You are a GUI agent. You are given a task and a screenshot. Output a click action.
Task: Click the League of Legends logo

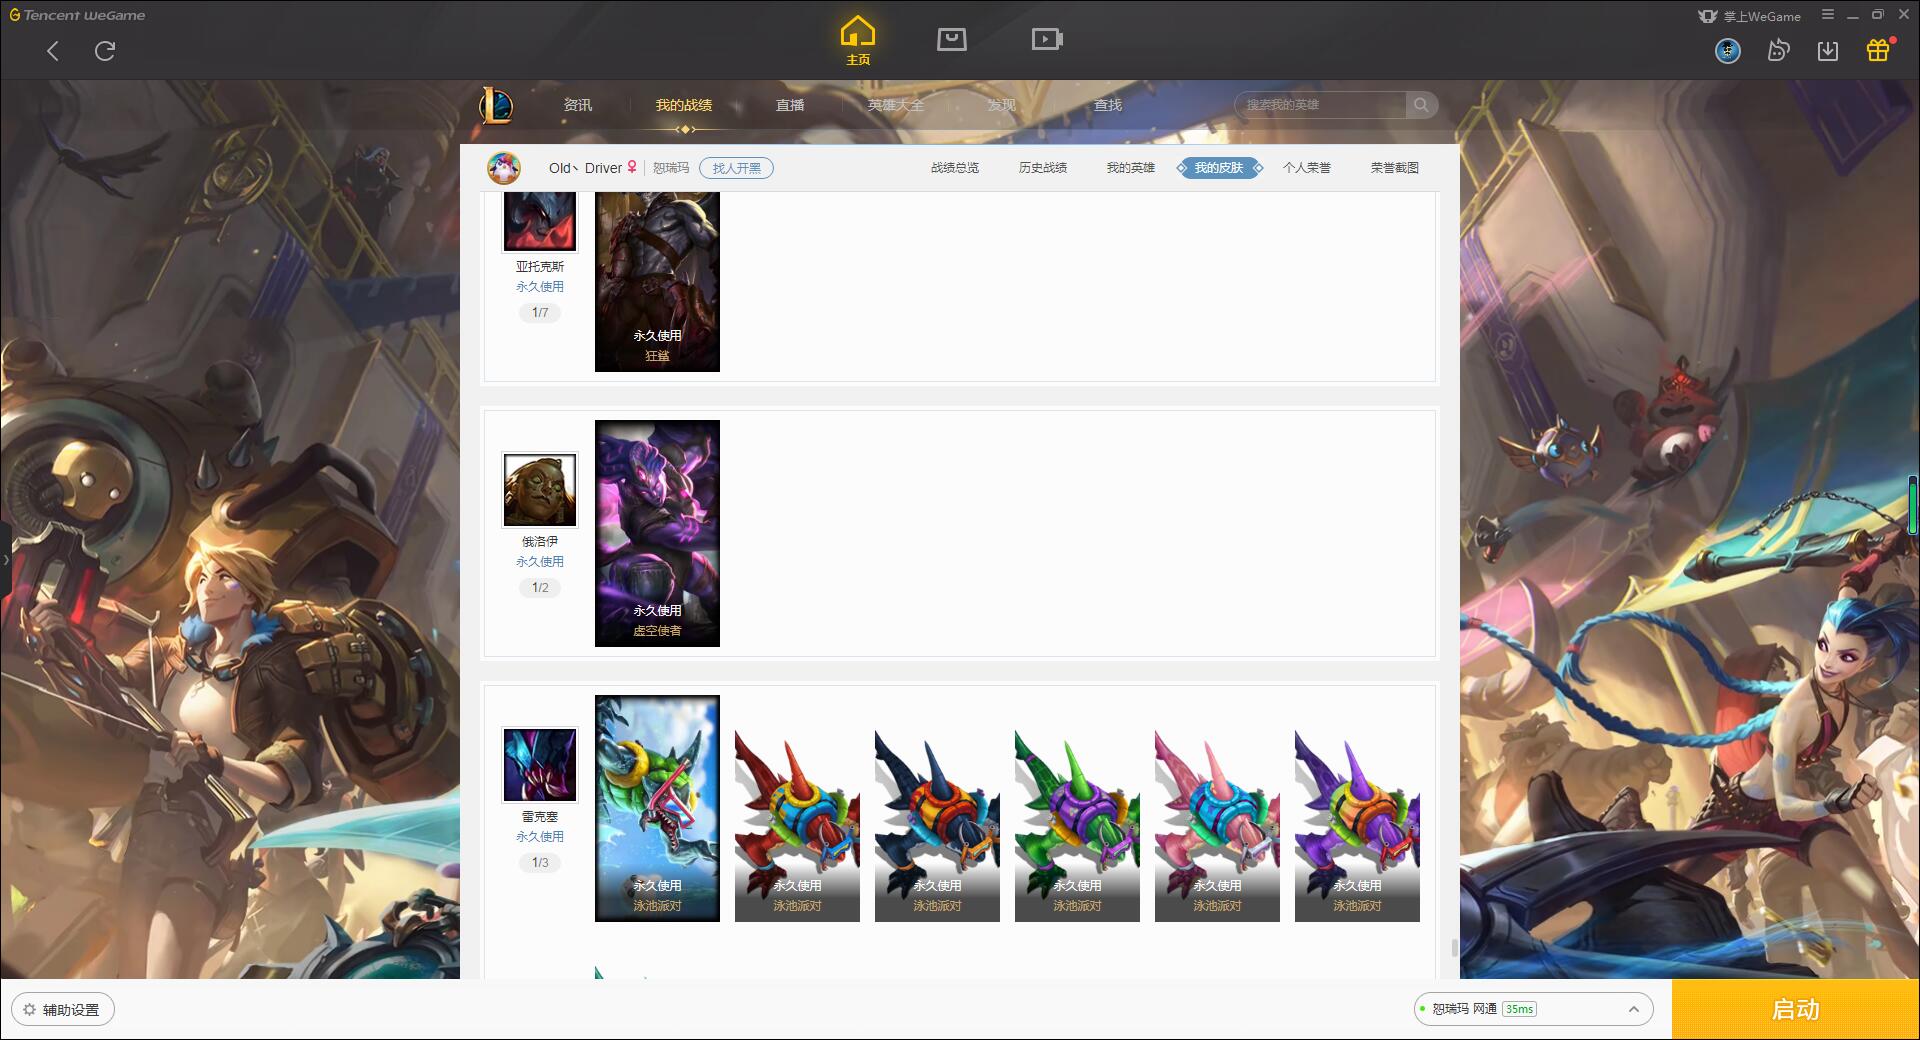click(497, 105)
